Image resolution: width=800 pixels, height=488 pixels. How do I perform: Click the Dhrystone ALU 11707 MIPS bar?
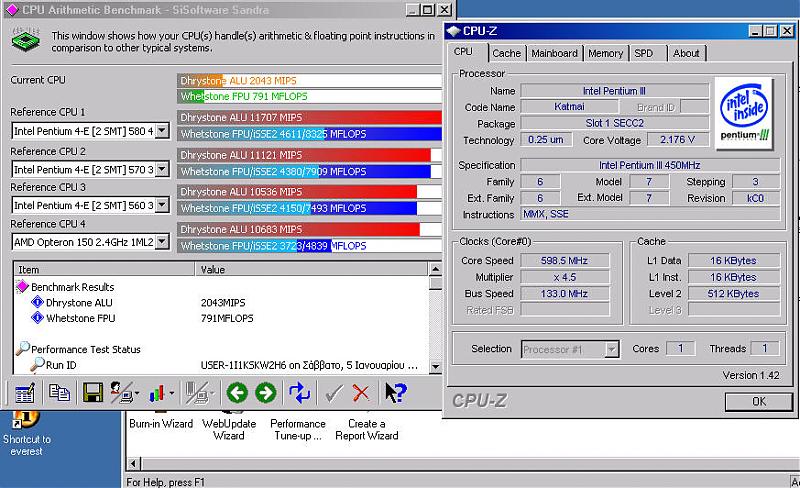pos(309,117)
